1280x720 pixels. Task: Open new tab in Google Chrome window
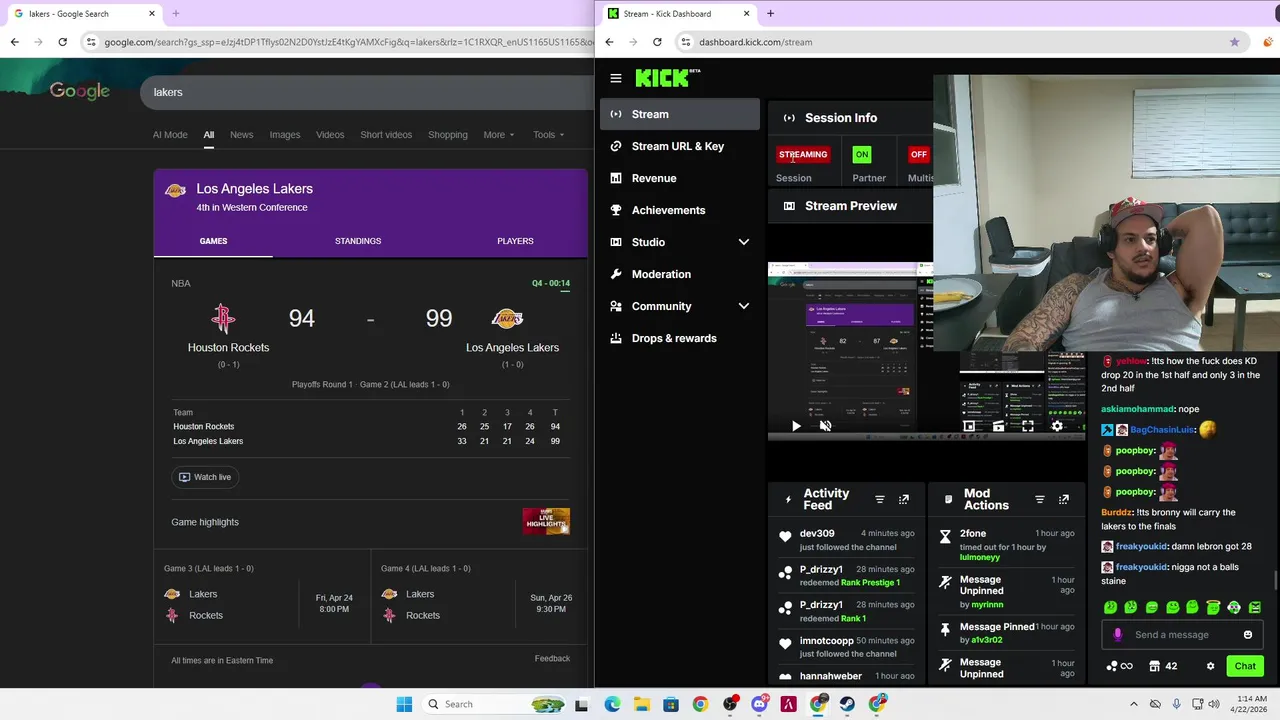pos(175,14)
